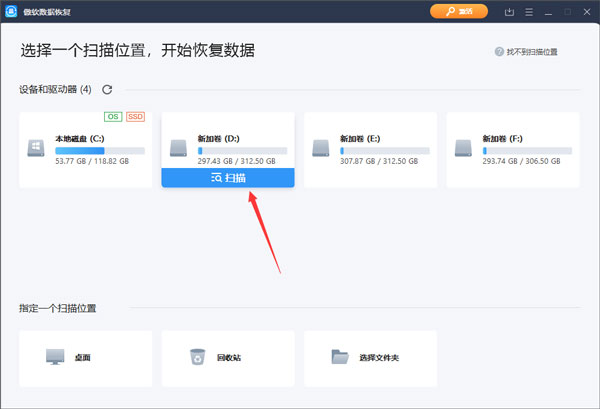The height and width of the screenshot is (409, 600).
Task: Click the 设备和驱动器 (4) section heading
Action: pyautogui.click(x=55, y=90)
